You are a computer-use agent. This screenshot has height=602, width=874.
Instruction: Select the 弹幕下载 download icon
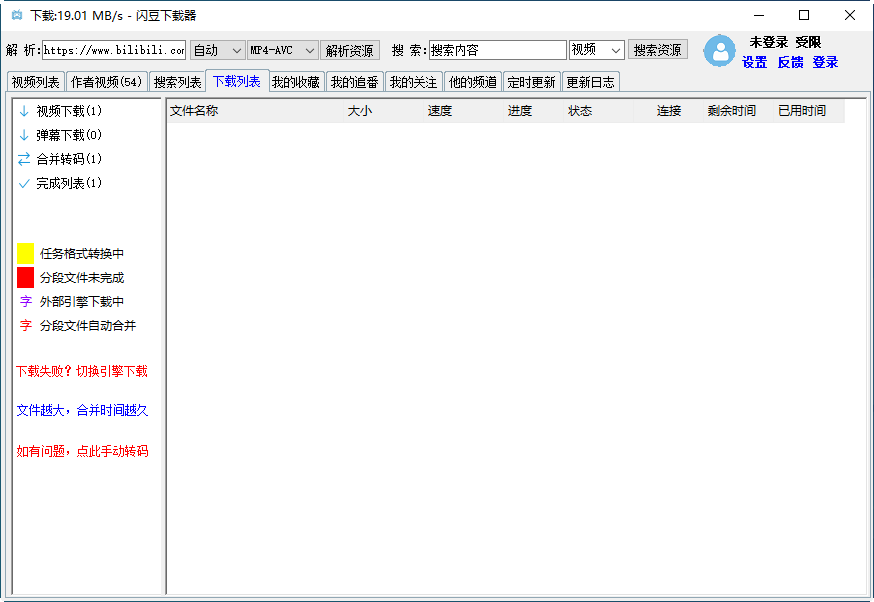click(x=22, y=135)
